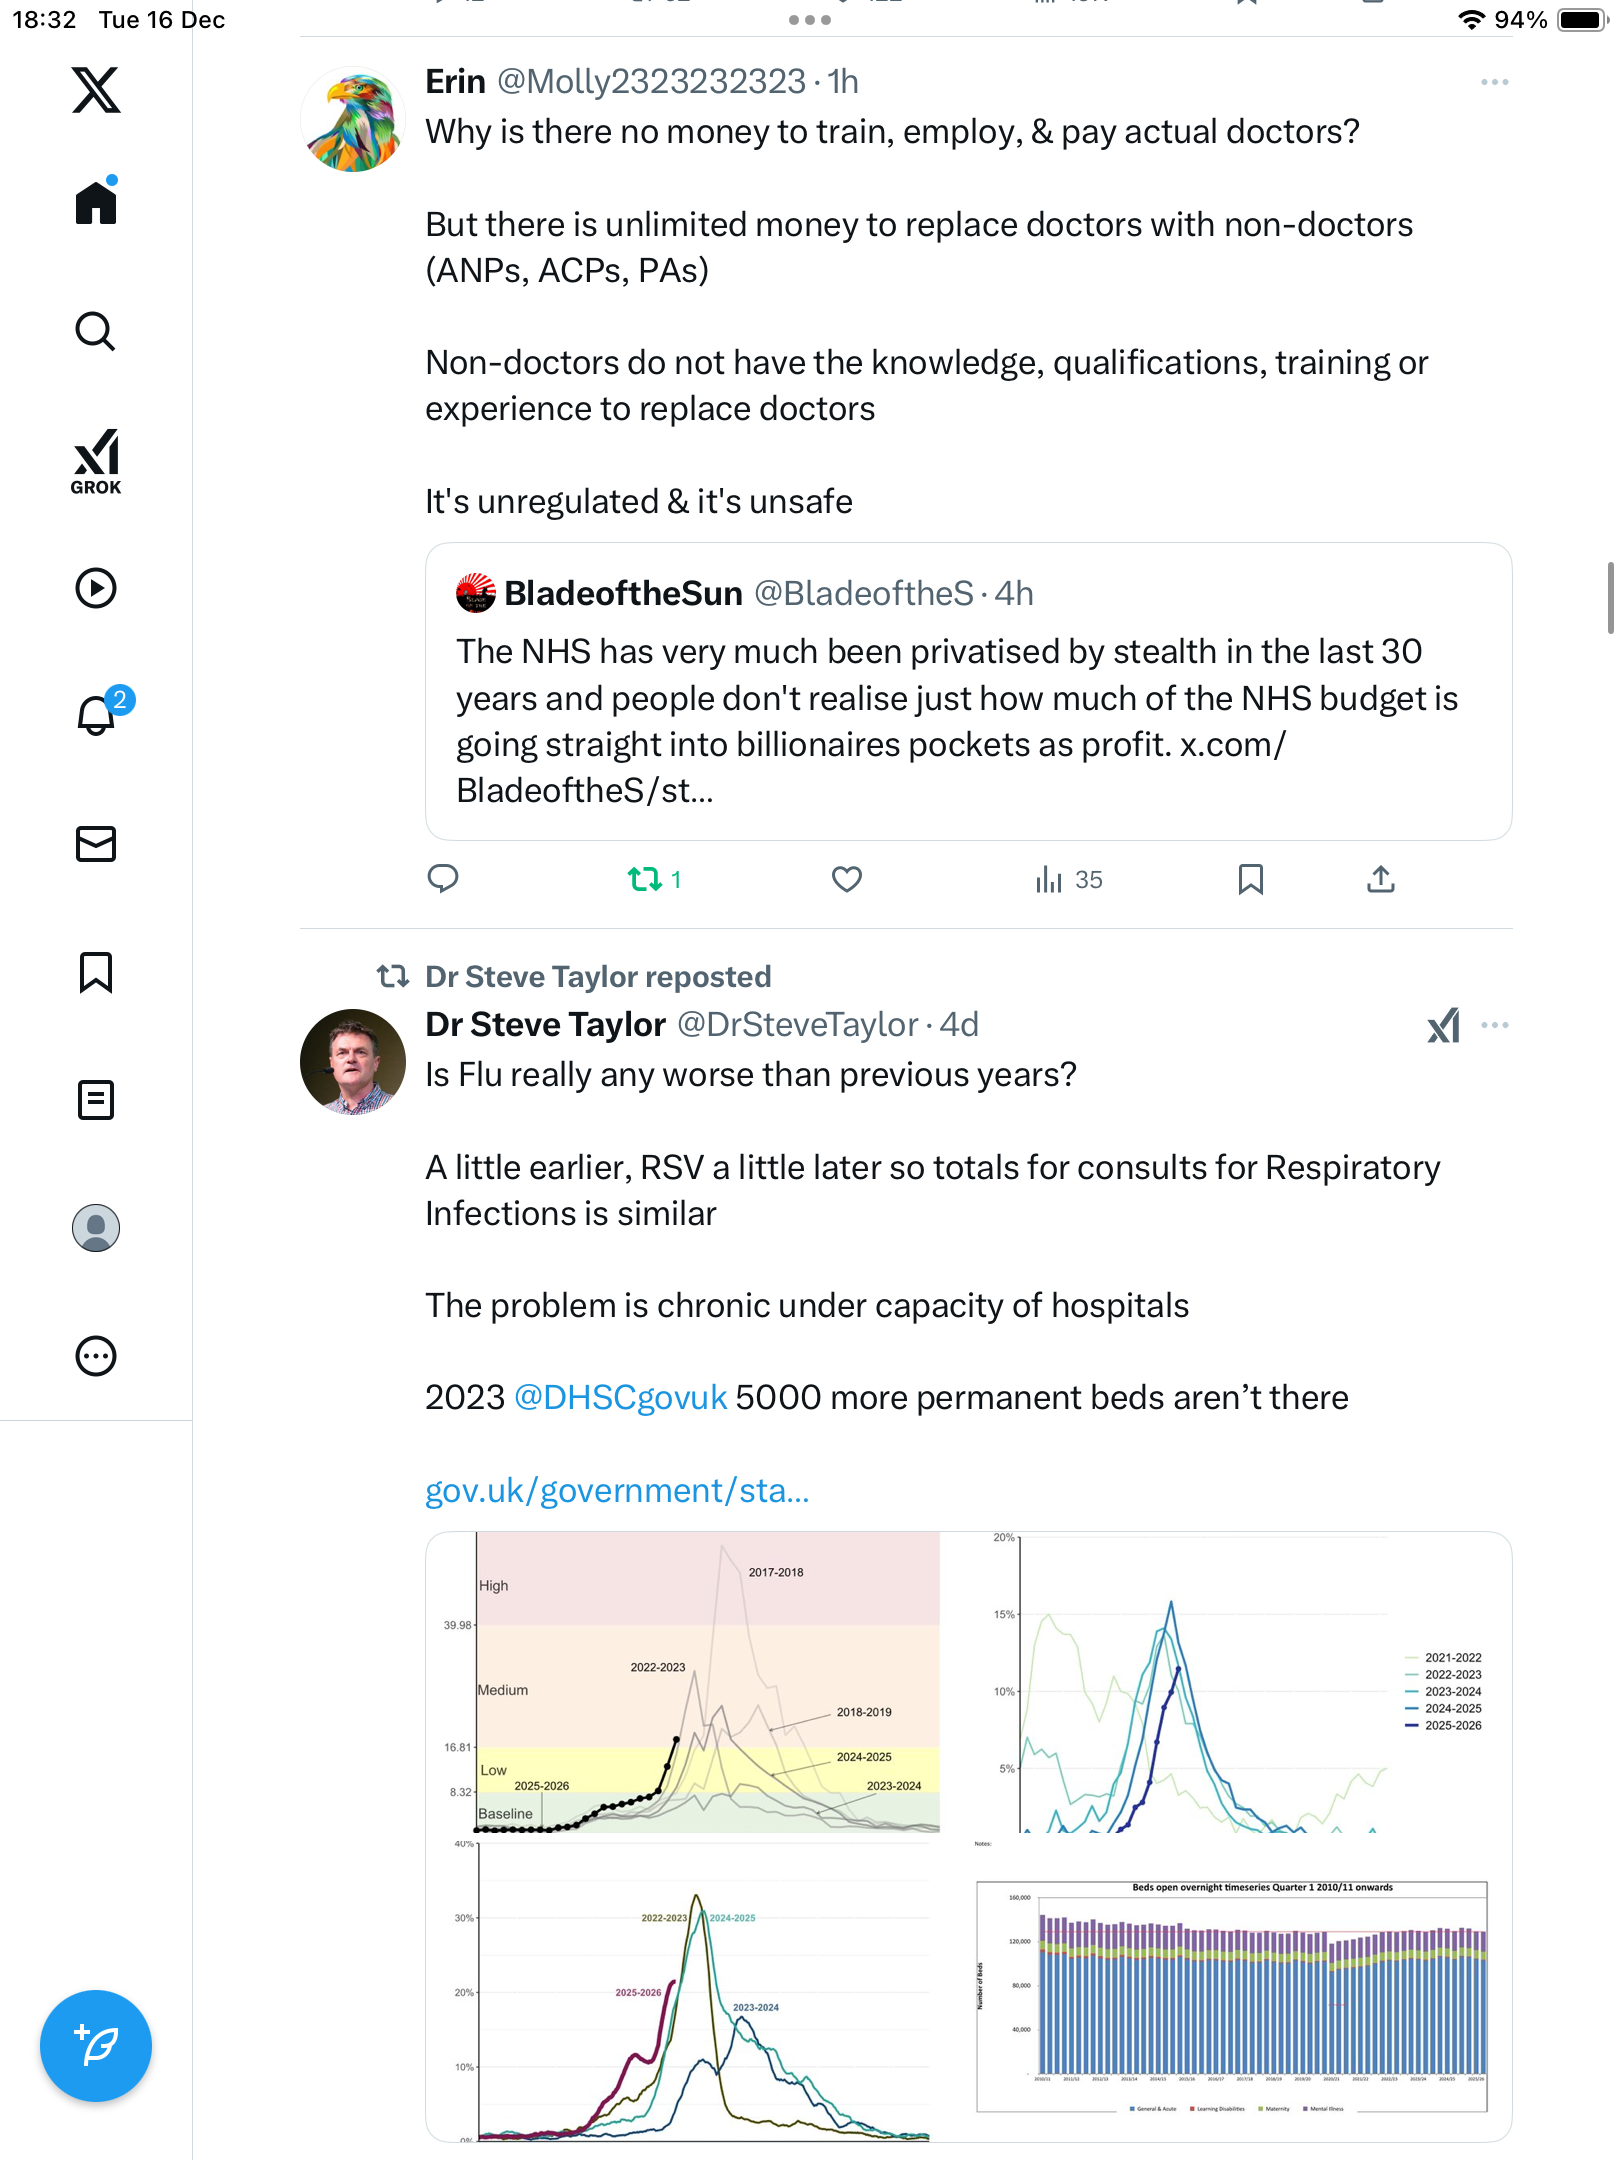The height and width of the screenshot is (2160, 1620).
Task: Open the Lists icon in sidebar
Action: [96, 1100]
